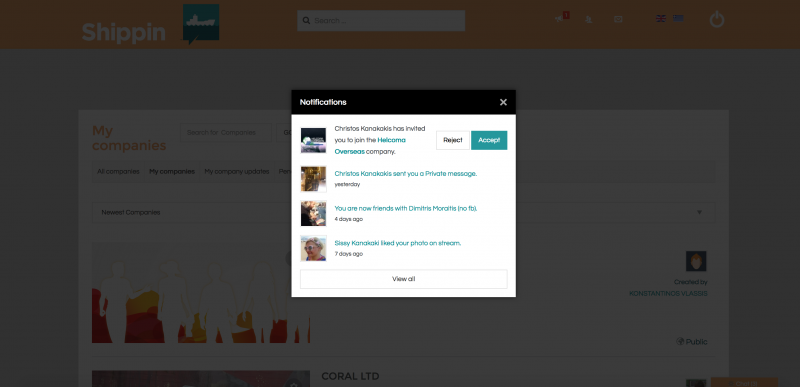Viewport: 800px width, 387px height.
Task: Click Sissy Kanakaki profile thumbnail
Action: click(313, 248)
